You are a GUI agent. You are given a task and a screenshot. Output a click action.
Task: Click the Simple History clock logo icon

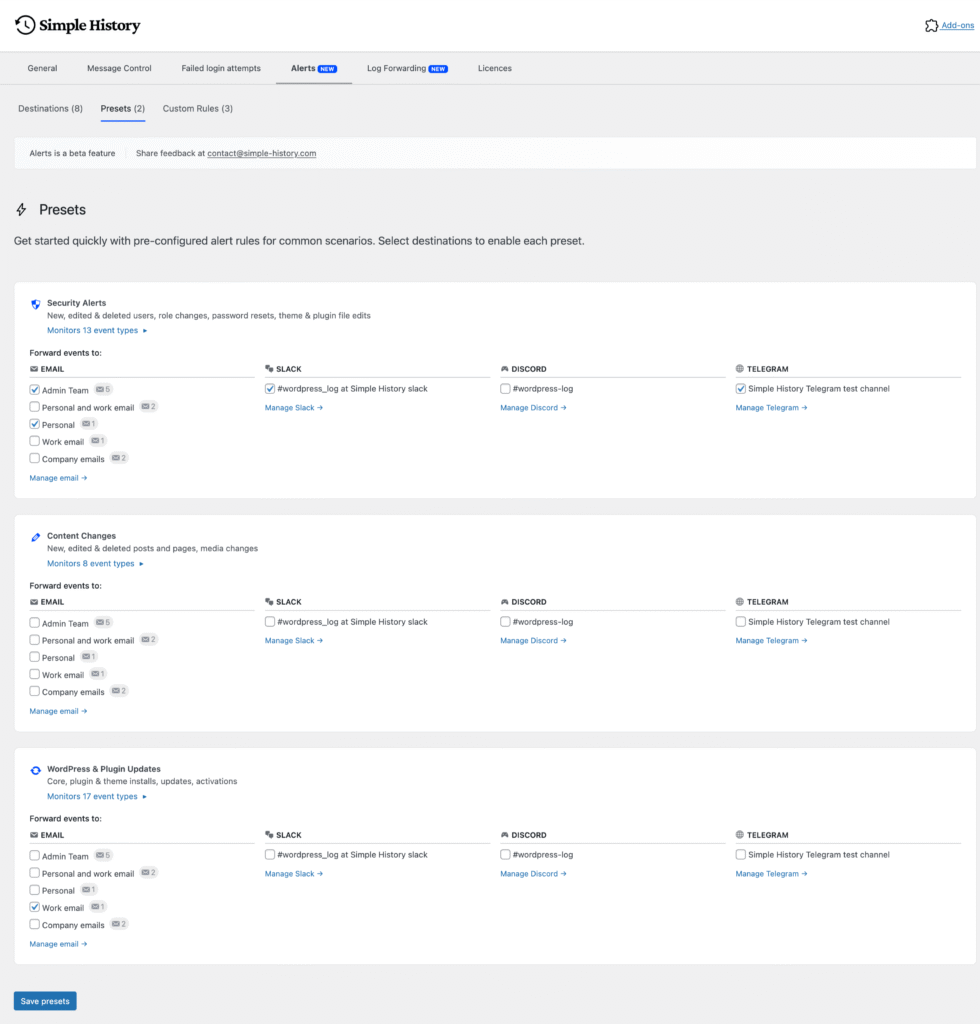click(x=25, y=25)
